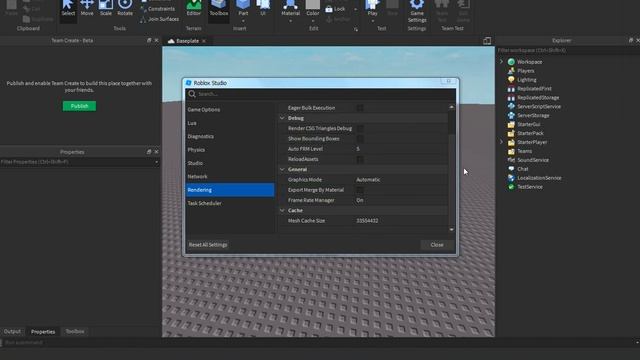
Task: Open the Material picker icon
Action: [x=290, y=5]
